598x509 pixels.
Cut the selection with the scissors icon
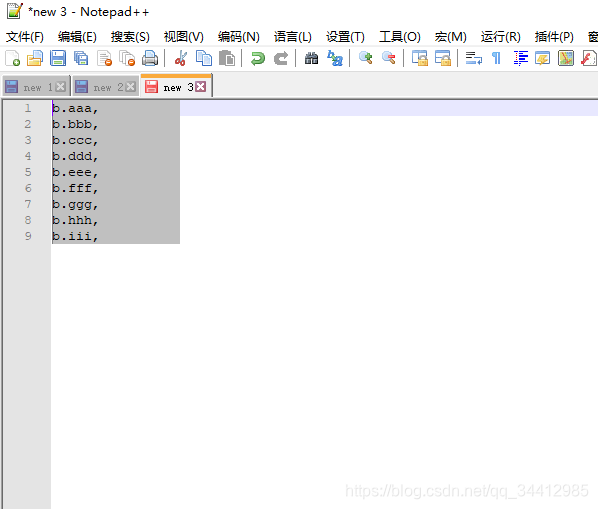[181, 58]
